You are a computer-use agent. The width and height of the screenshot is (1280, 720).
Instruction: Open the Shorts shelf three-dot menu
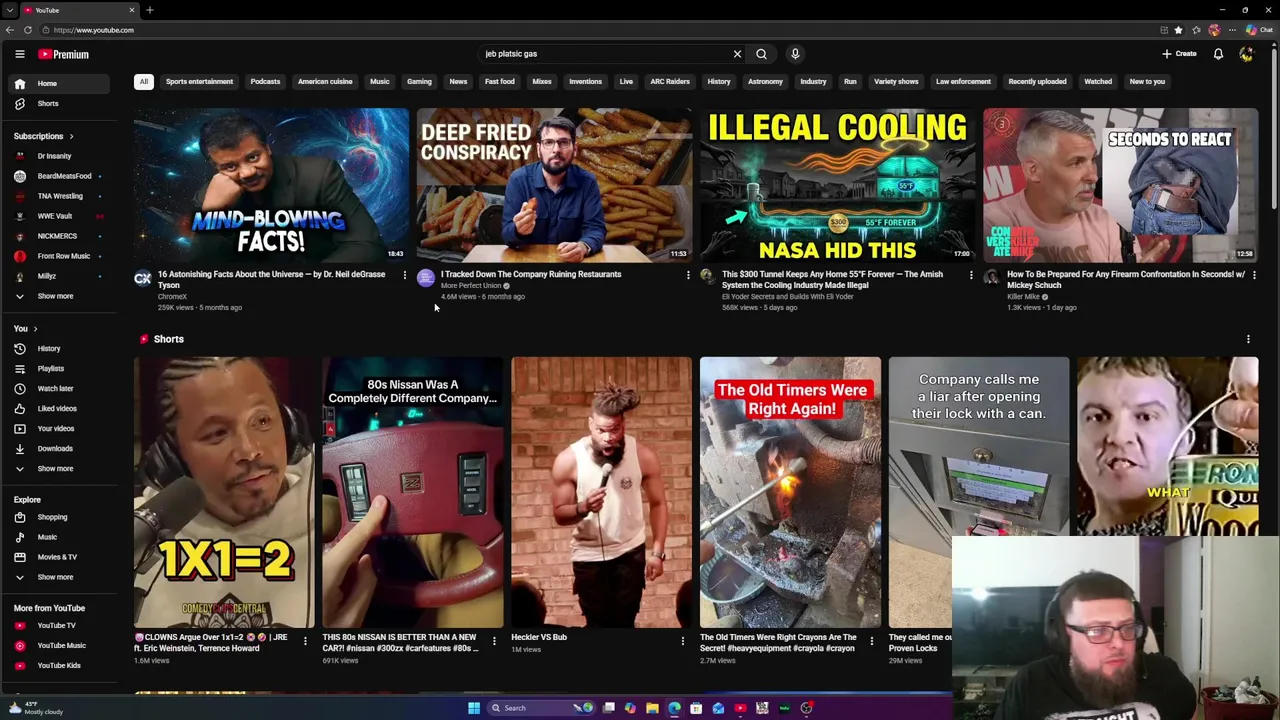click(1248, 339)
